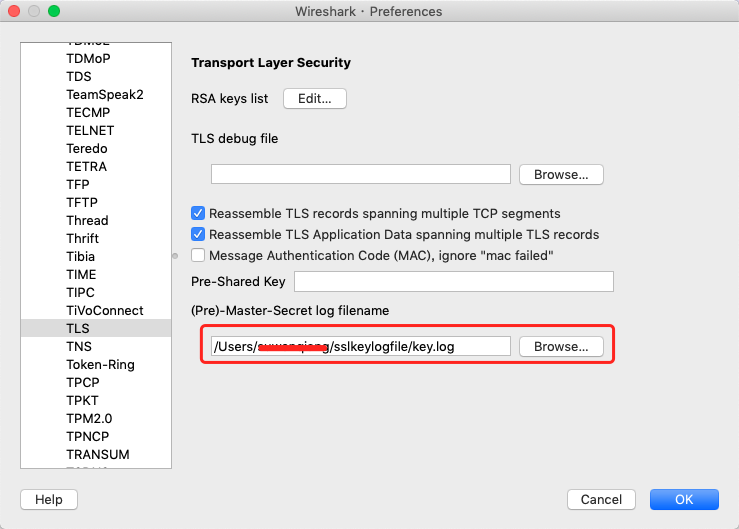Choose Tibia from the protocol list
Viewport: 739px width, 529px height.
96,256
